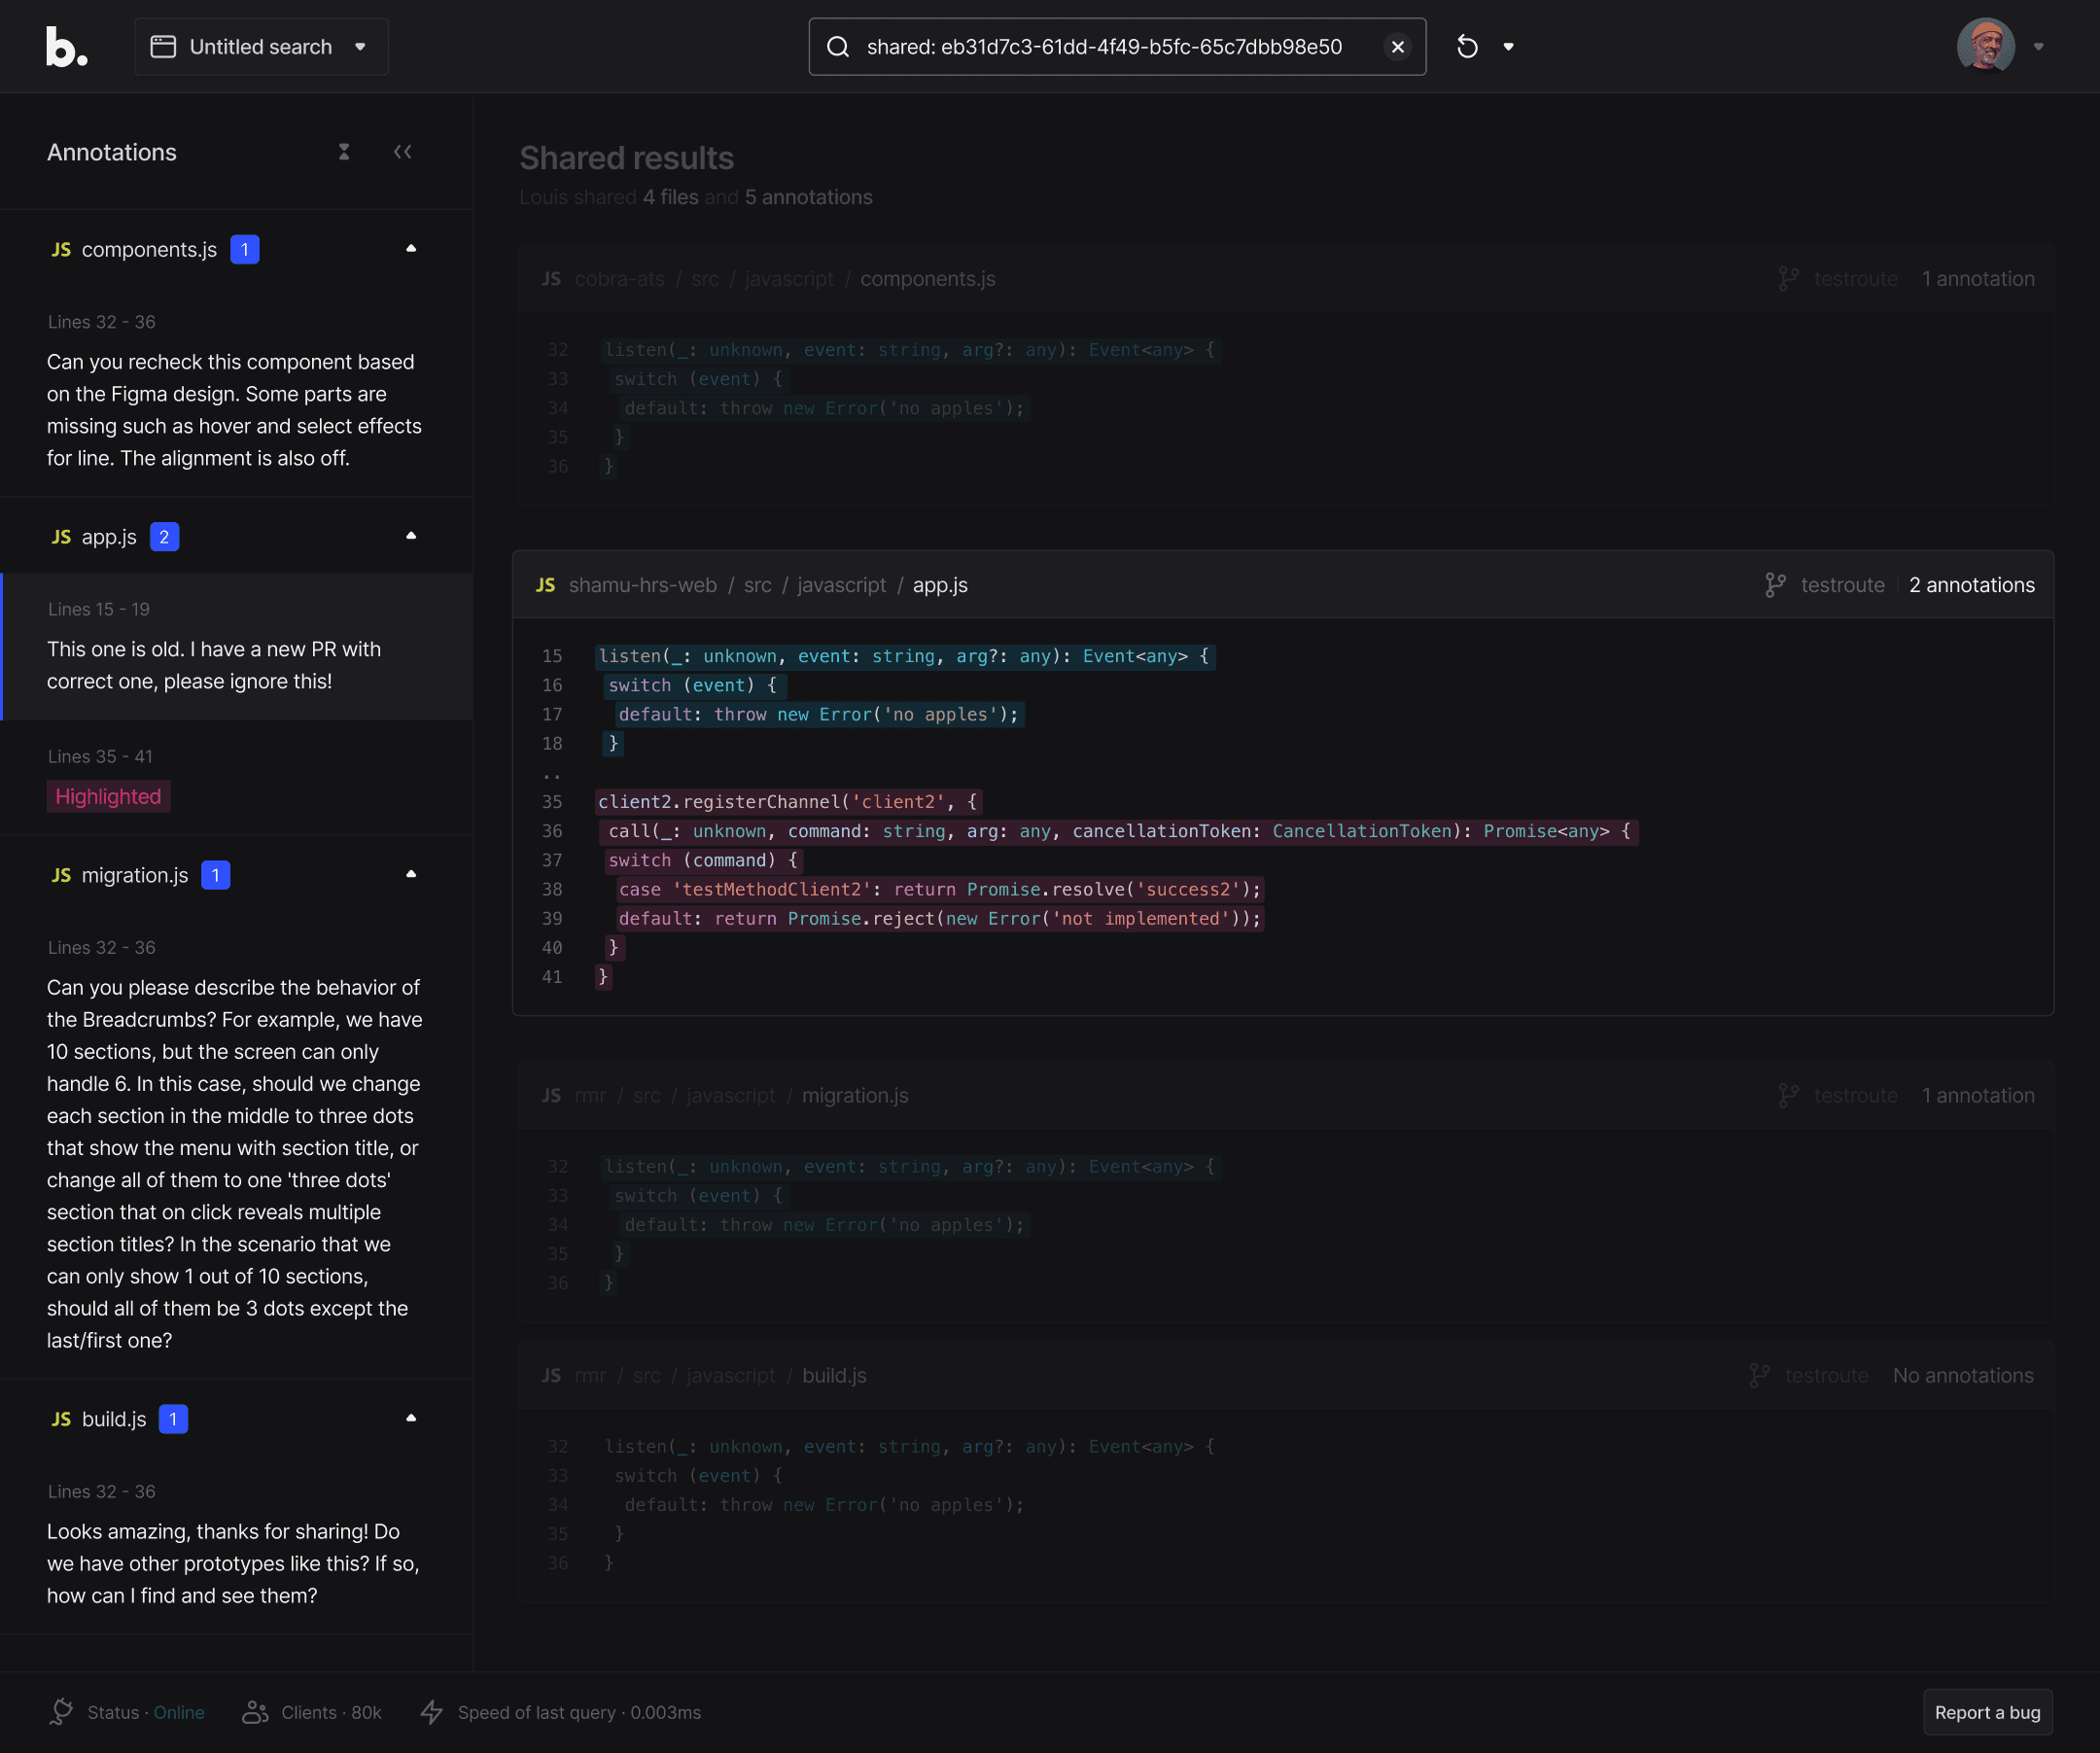Collapse the app.js annotation group

(410, 536)
